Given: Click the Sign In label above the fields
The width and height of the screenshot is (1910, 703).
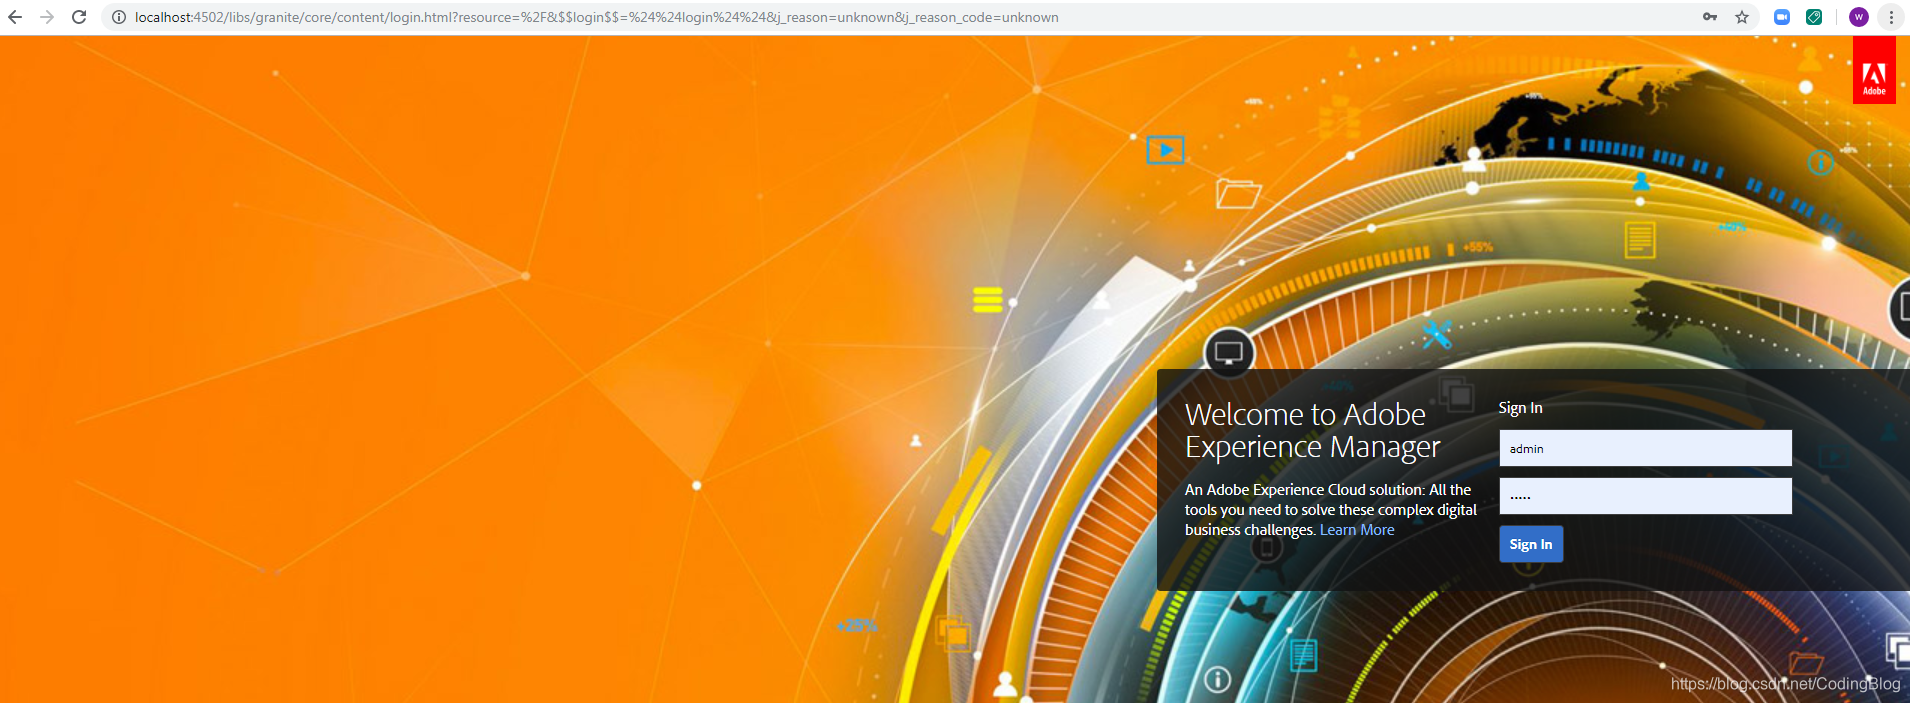Looking at the screenshot, I should click(x=1520, y=408).
